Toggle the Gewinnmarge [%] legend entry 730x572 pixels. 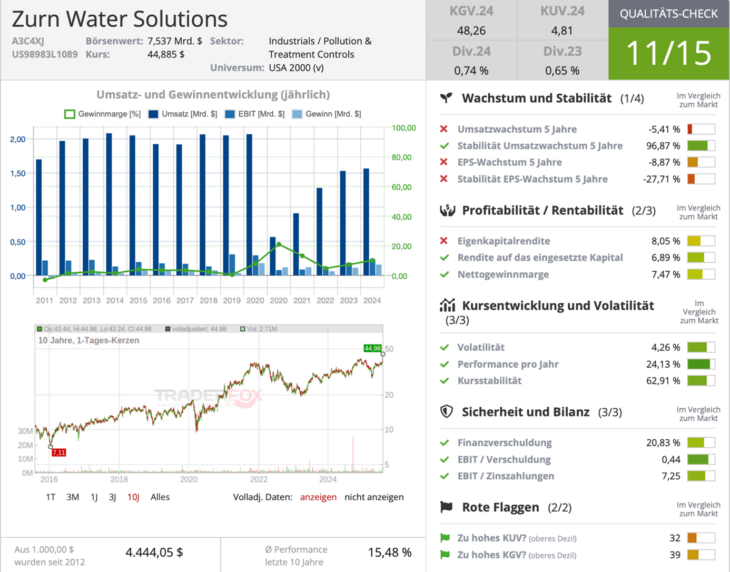click(x=102, y=114)
